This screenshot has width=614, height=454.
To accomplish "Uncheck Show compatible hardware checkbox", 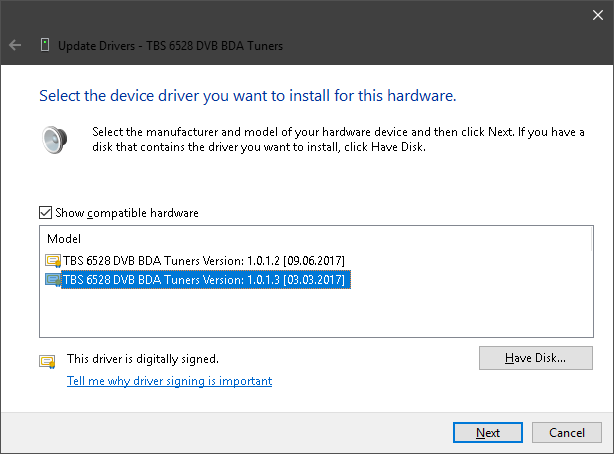I will point(45,213).
